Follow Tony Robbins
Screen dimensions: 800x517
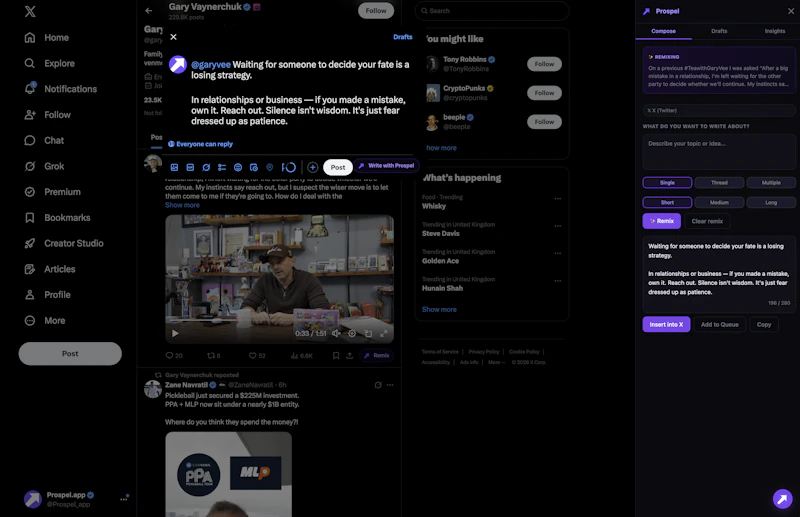(544, 64)
